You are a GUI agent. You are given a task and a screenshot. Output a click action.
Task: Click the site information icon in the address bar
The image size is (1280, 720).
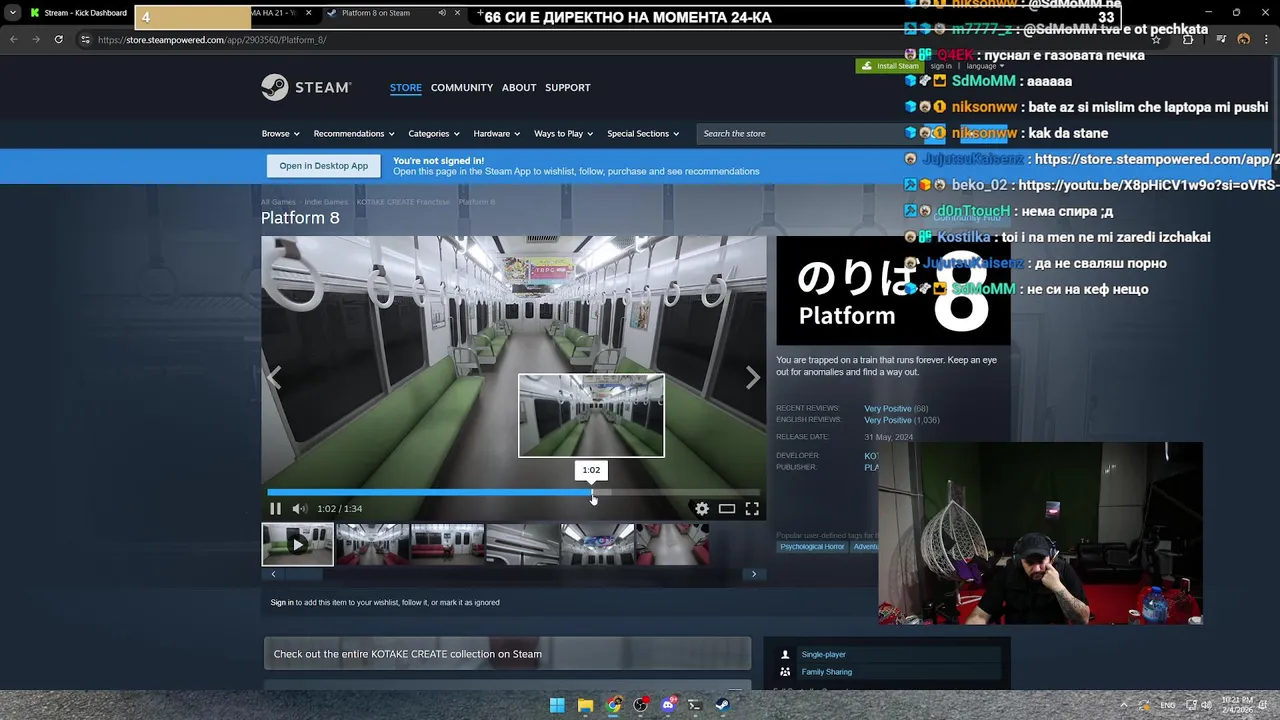(86, 40)
